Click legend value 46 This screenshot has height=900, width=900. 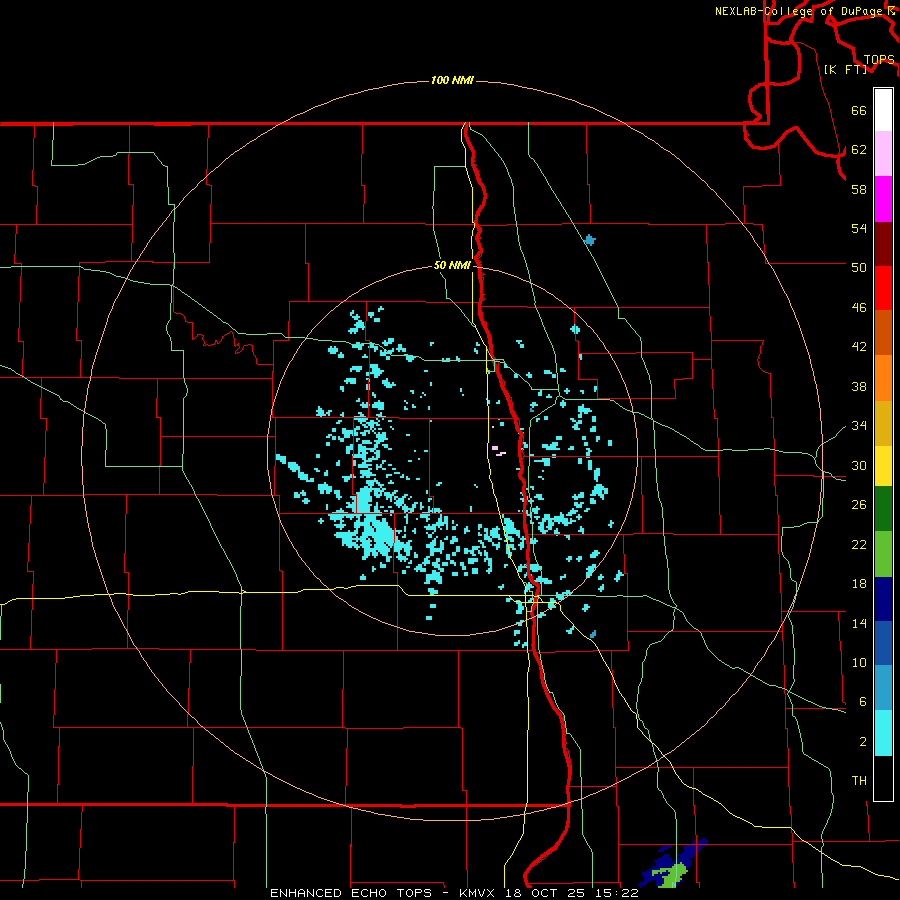click(859, 308)
